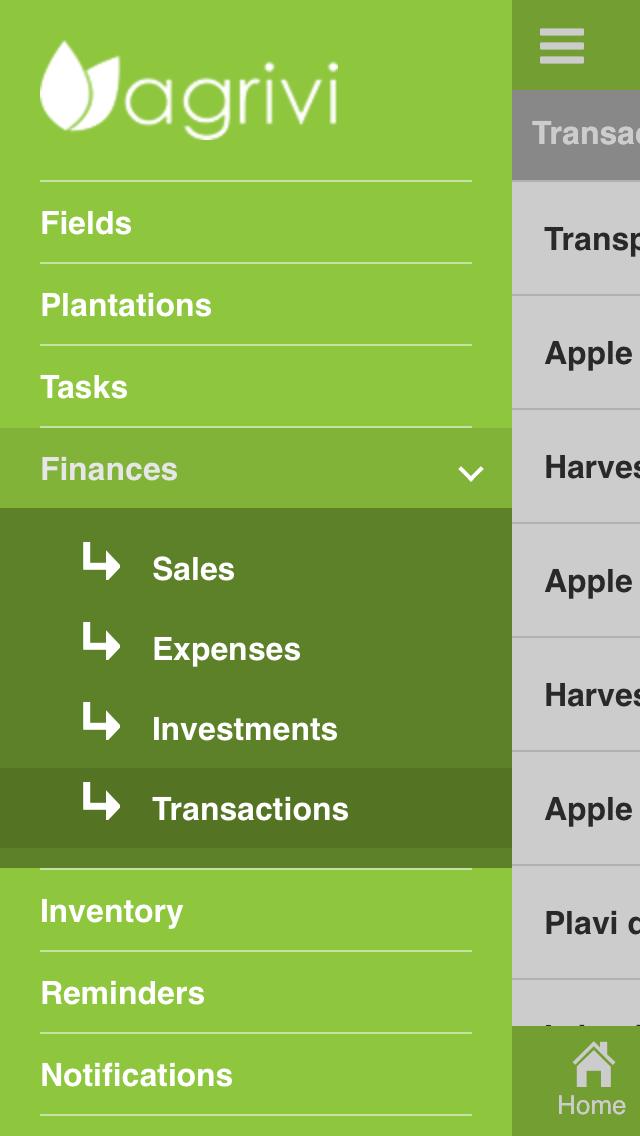Tap the hamburger menu icon

click(561, 46)
